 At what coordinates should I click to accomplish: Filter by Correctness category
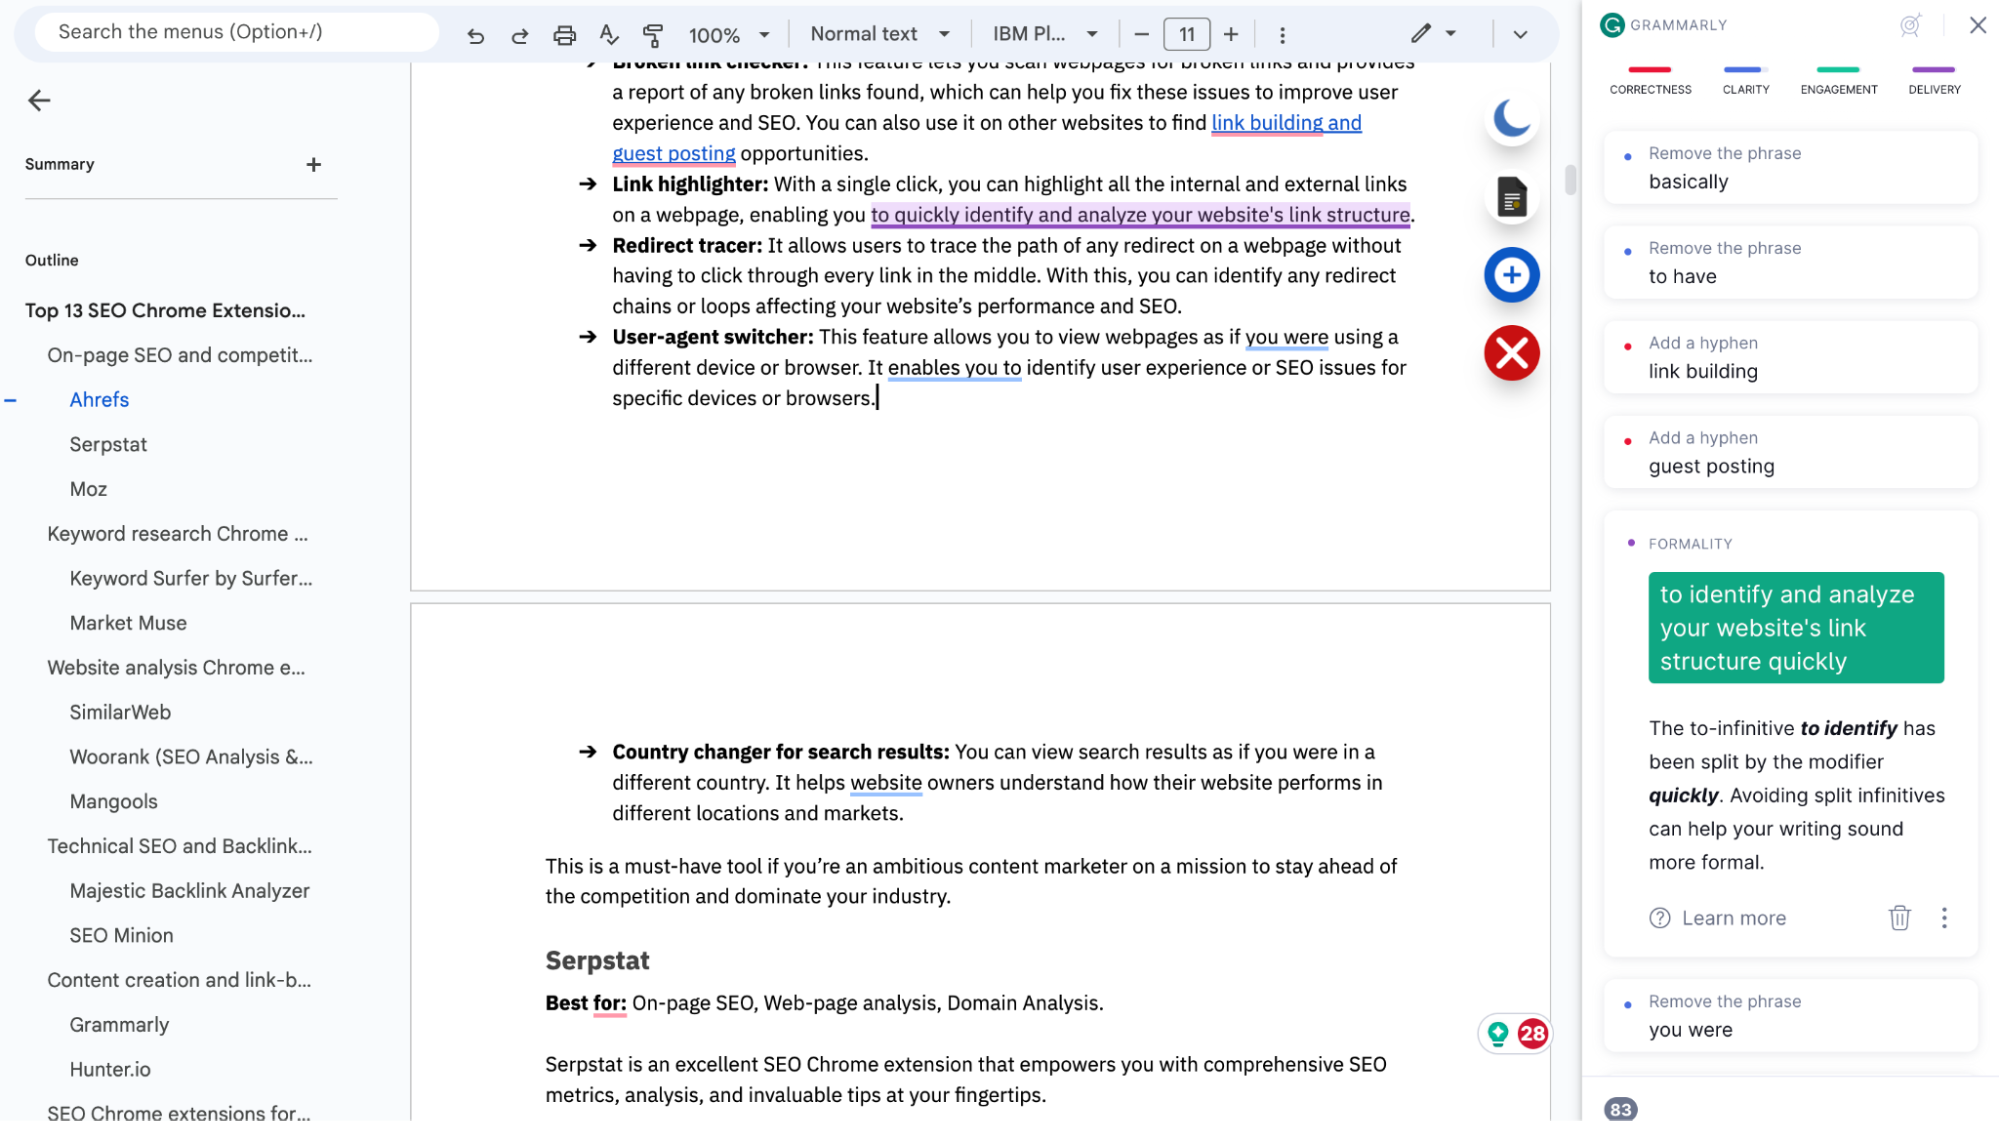click(x=1650, y=80)
